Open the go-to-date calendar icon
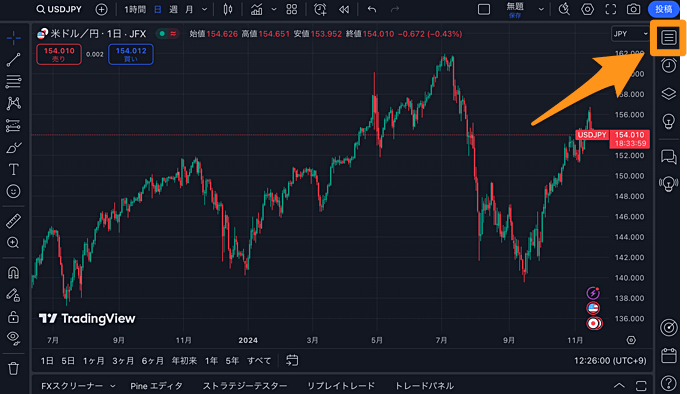 click(x=292, y=360)
